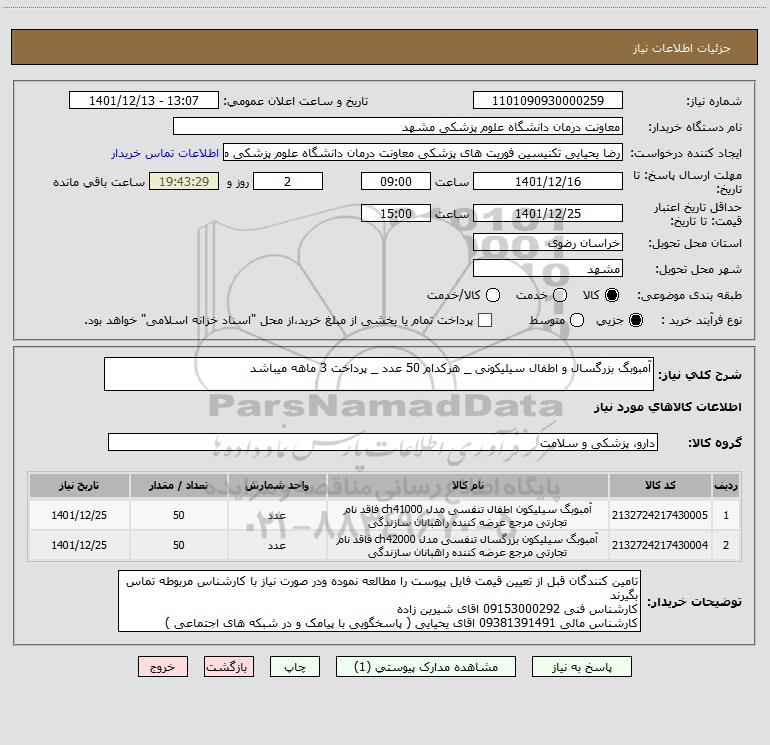Click the ردیف column header

726,485
